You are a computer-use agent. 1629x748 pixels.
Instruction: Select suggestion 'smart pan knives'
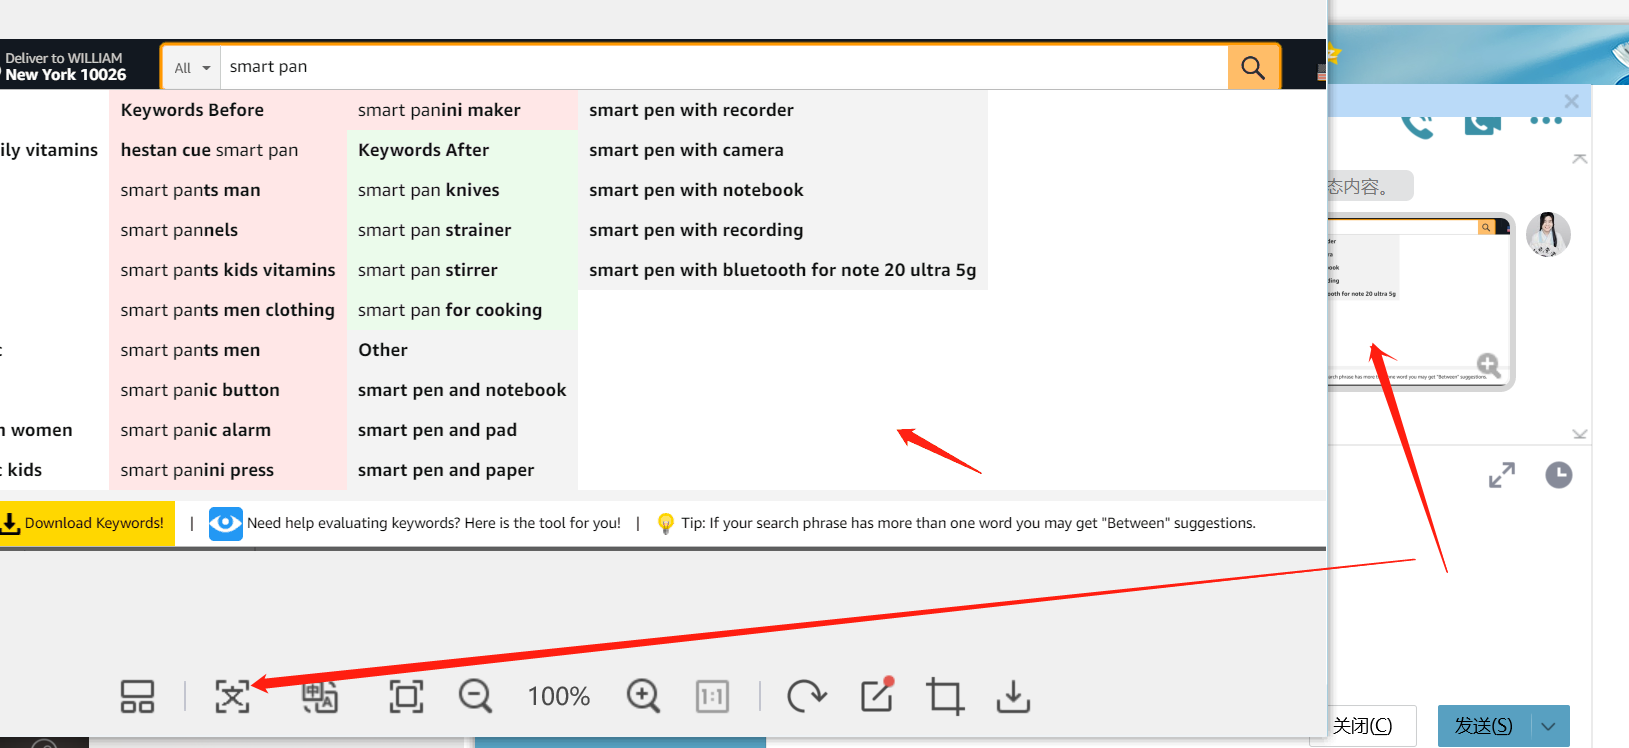click(428, 190)
